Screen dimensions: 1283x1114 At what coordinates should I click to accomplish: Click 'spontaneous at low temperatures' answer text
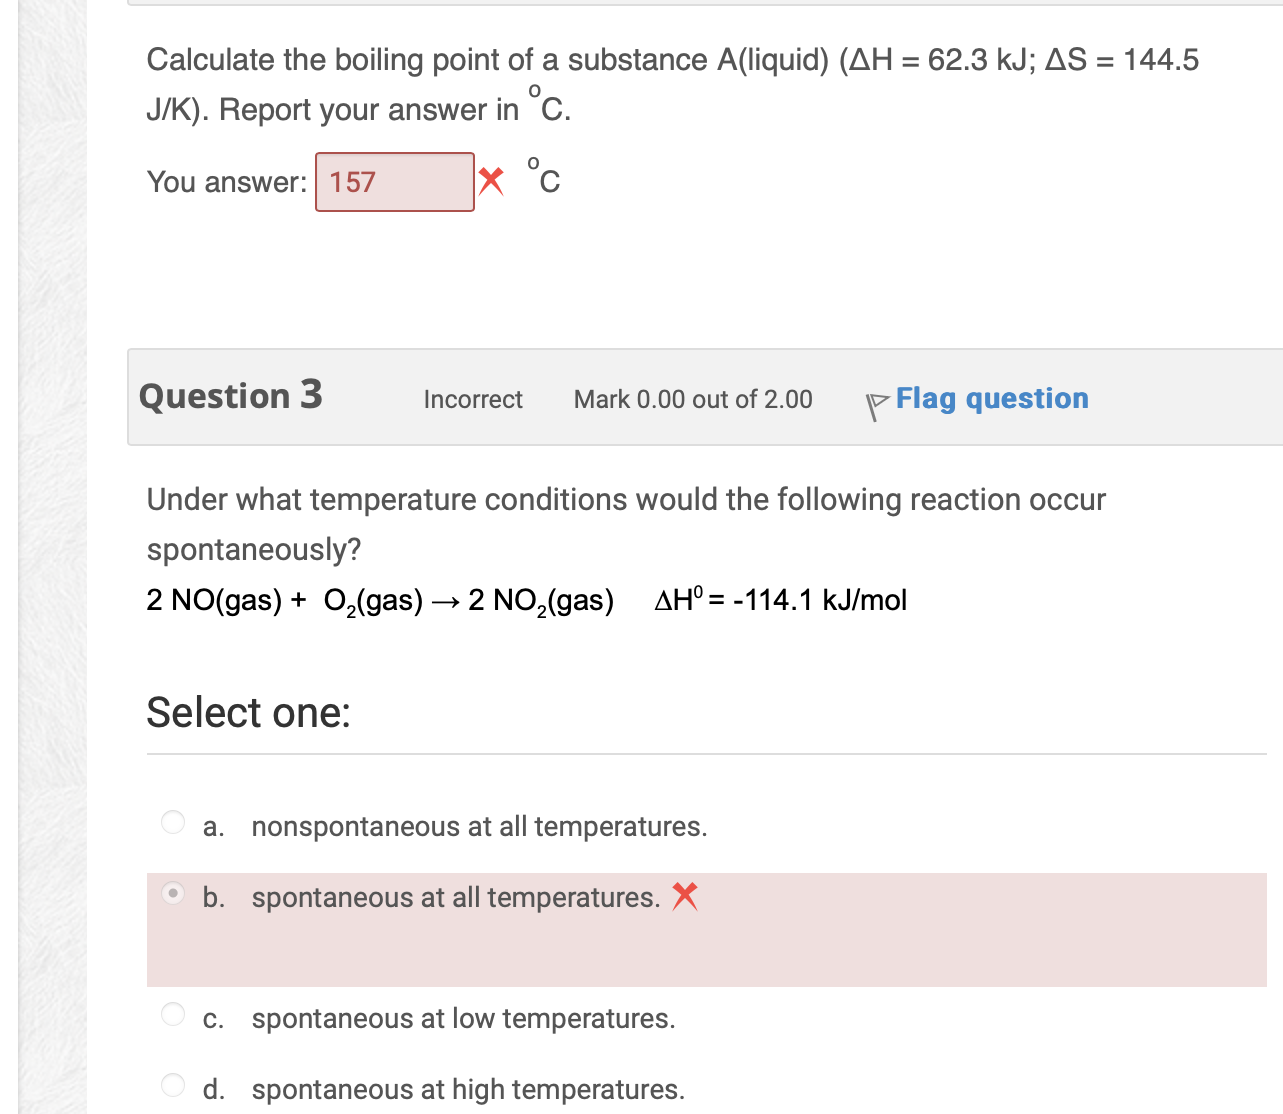point(463,1018)
